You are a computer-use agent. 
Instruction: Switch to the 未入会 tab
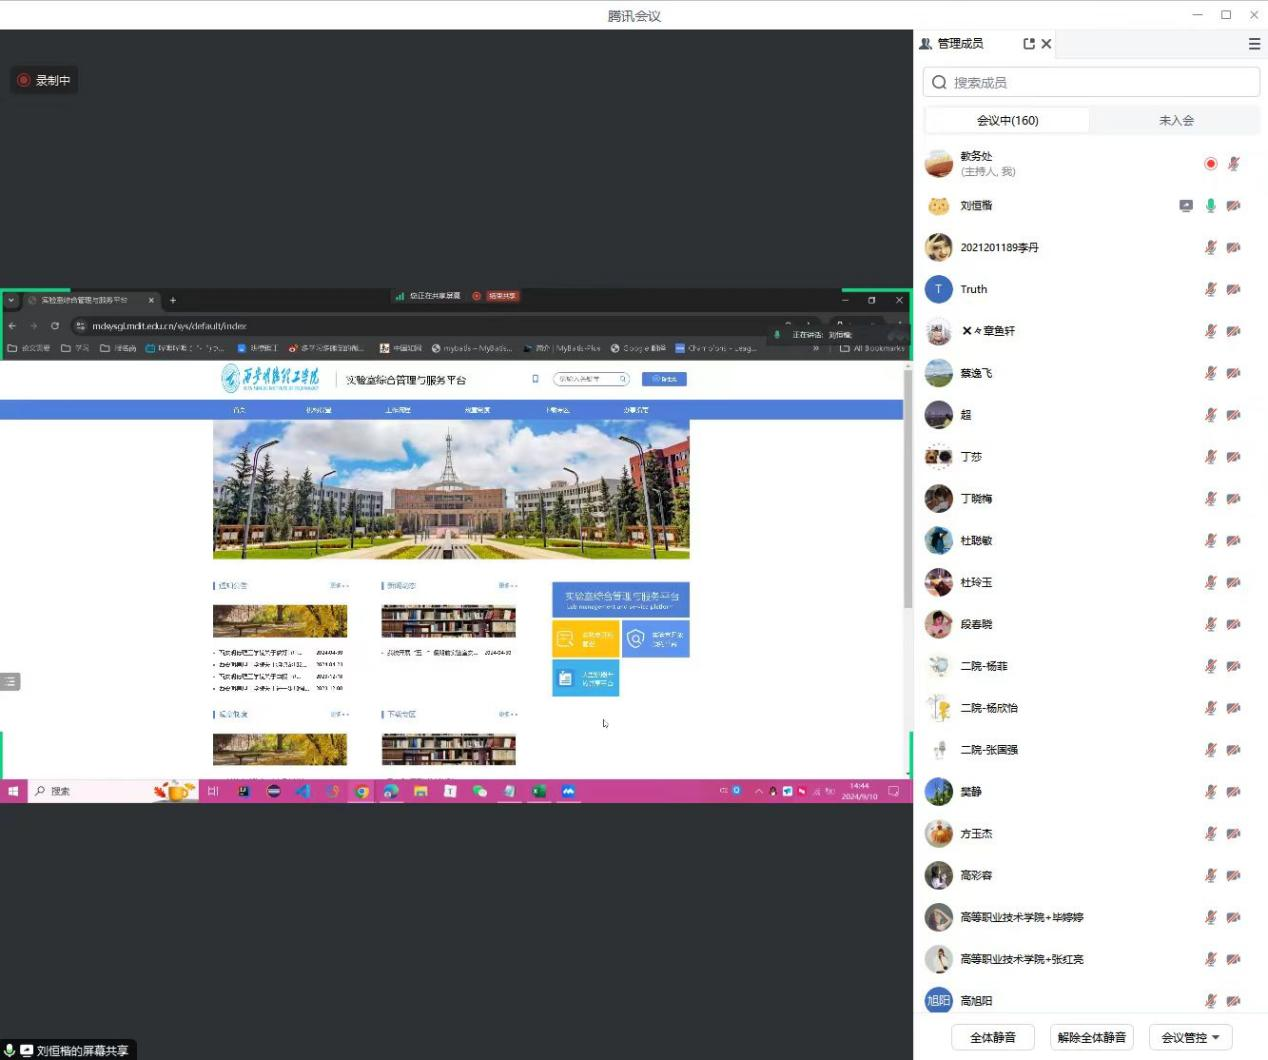pos(1175,120)
